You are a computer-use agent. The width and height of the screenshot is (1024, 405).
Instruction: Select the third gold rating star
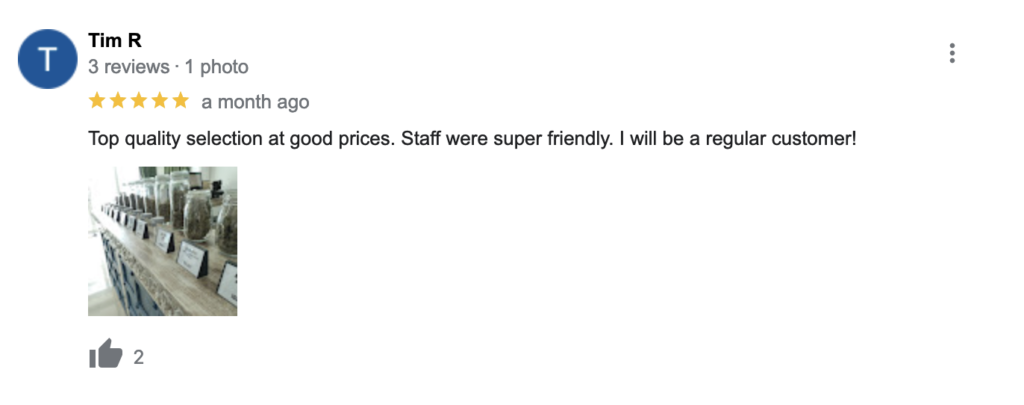[138, 101]
